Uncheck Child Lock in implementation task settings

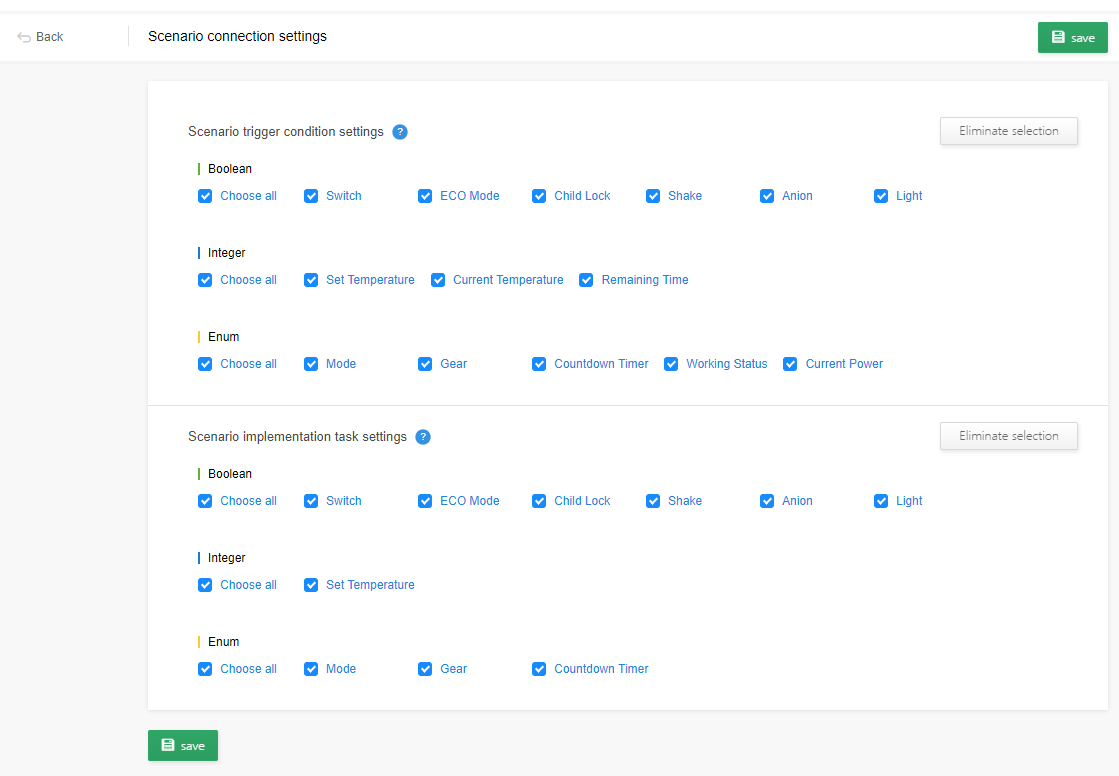pos(539,501)
